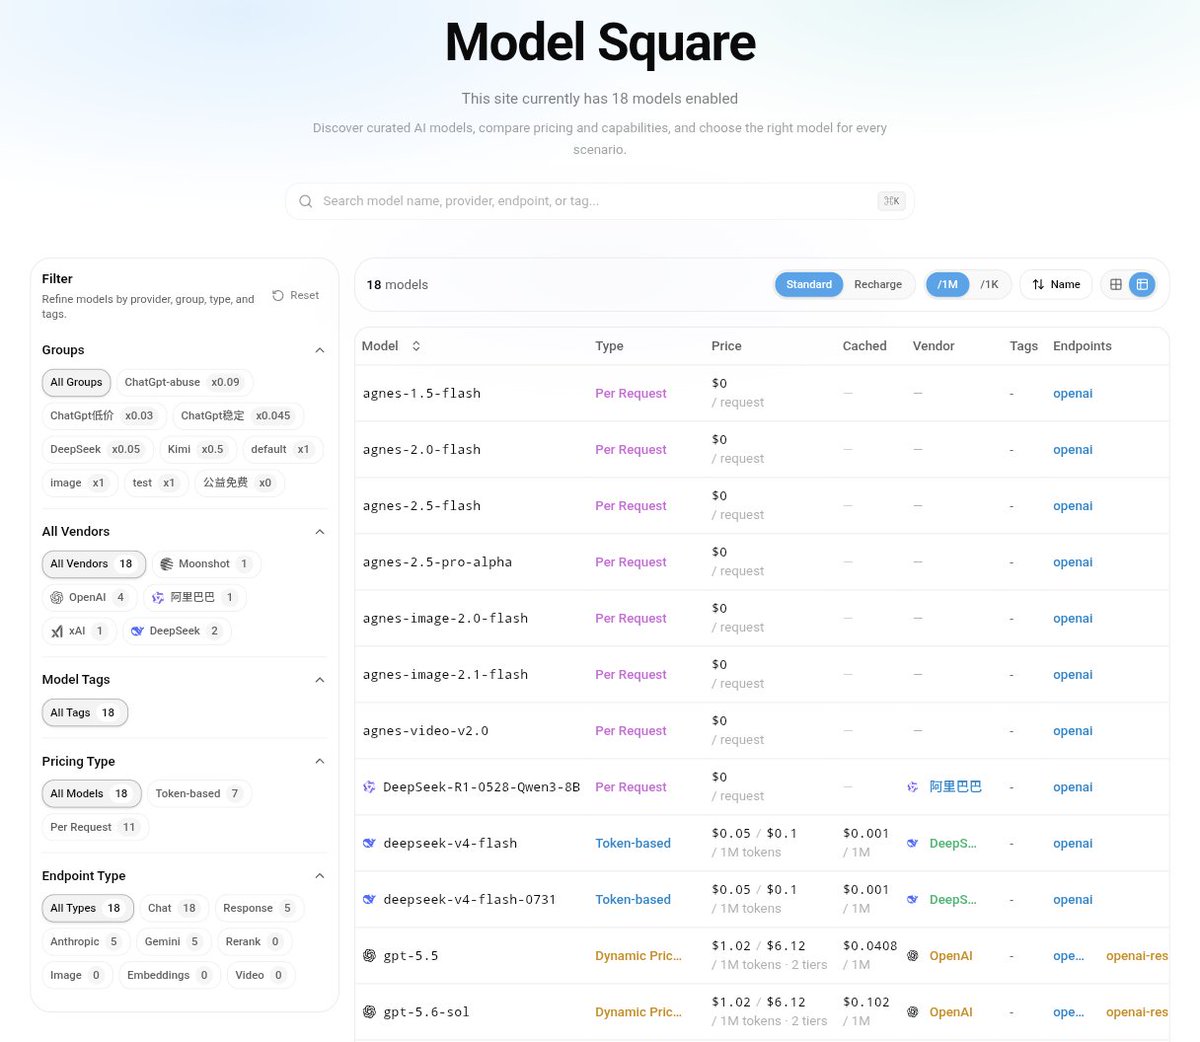Viewport: 1200px width, 1042px height.
Task: Collapse the Pricing Type section
Action: click(320, 761)
